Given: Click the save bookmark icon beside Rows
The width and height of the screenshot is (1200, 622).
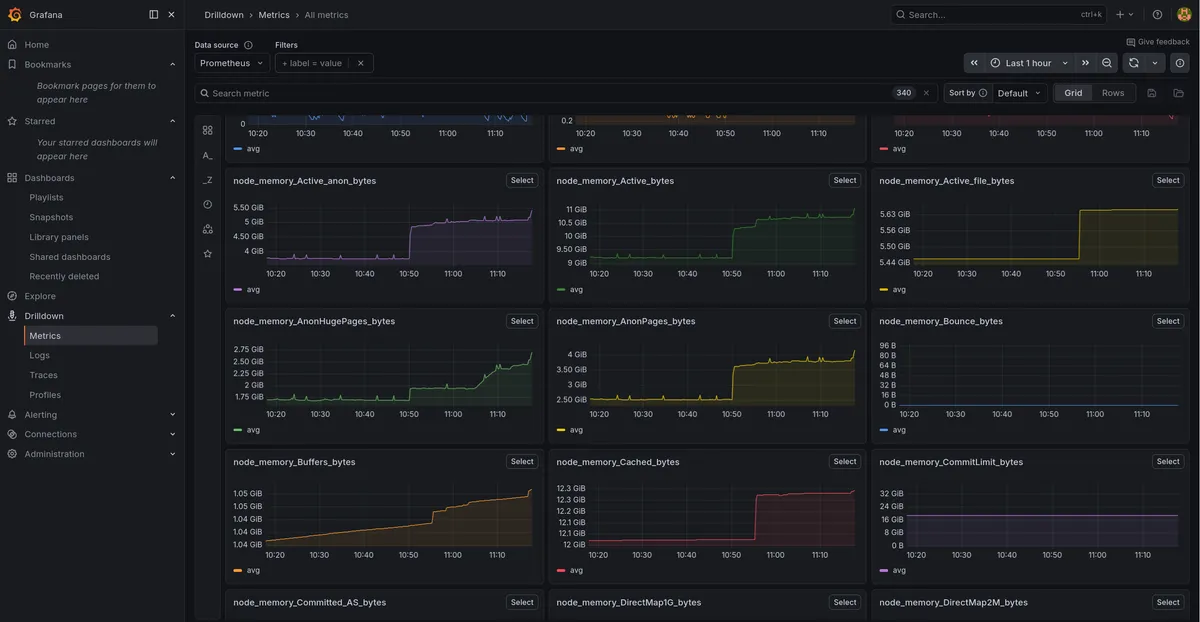Looking at the screenshot, I should click(x=1152, y=93).
